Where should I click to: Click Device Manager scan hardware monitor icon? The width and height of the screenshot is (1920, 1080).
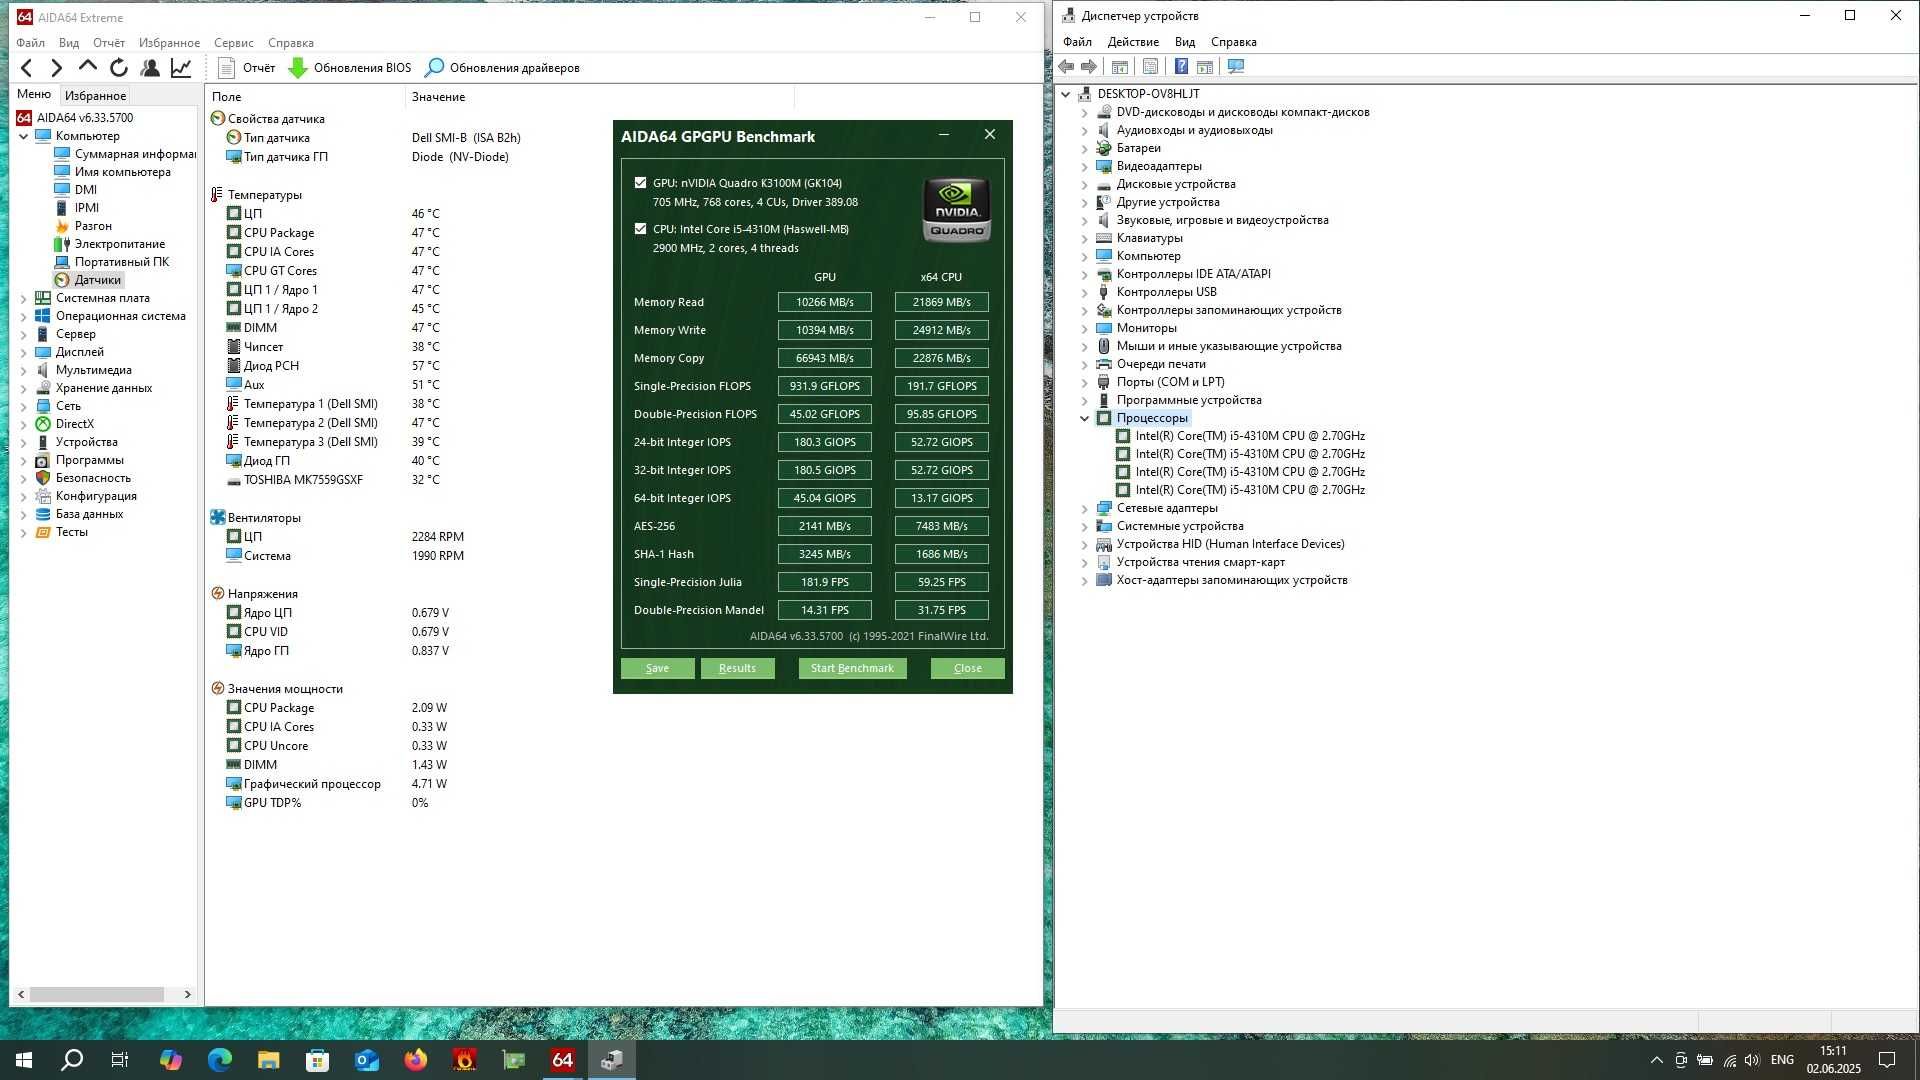1236,67
